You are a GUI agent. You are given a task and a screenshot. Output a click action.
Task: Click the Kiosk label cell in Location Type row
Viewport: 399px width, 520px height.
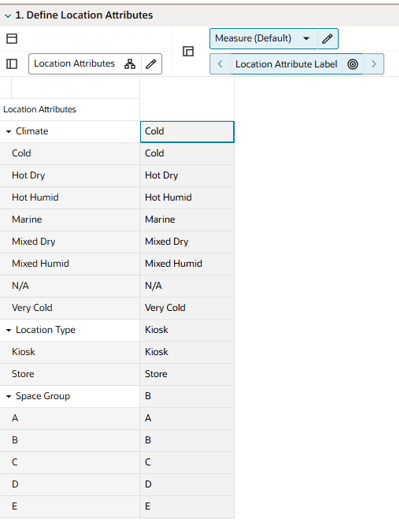click(x=187, y=330)
